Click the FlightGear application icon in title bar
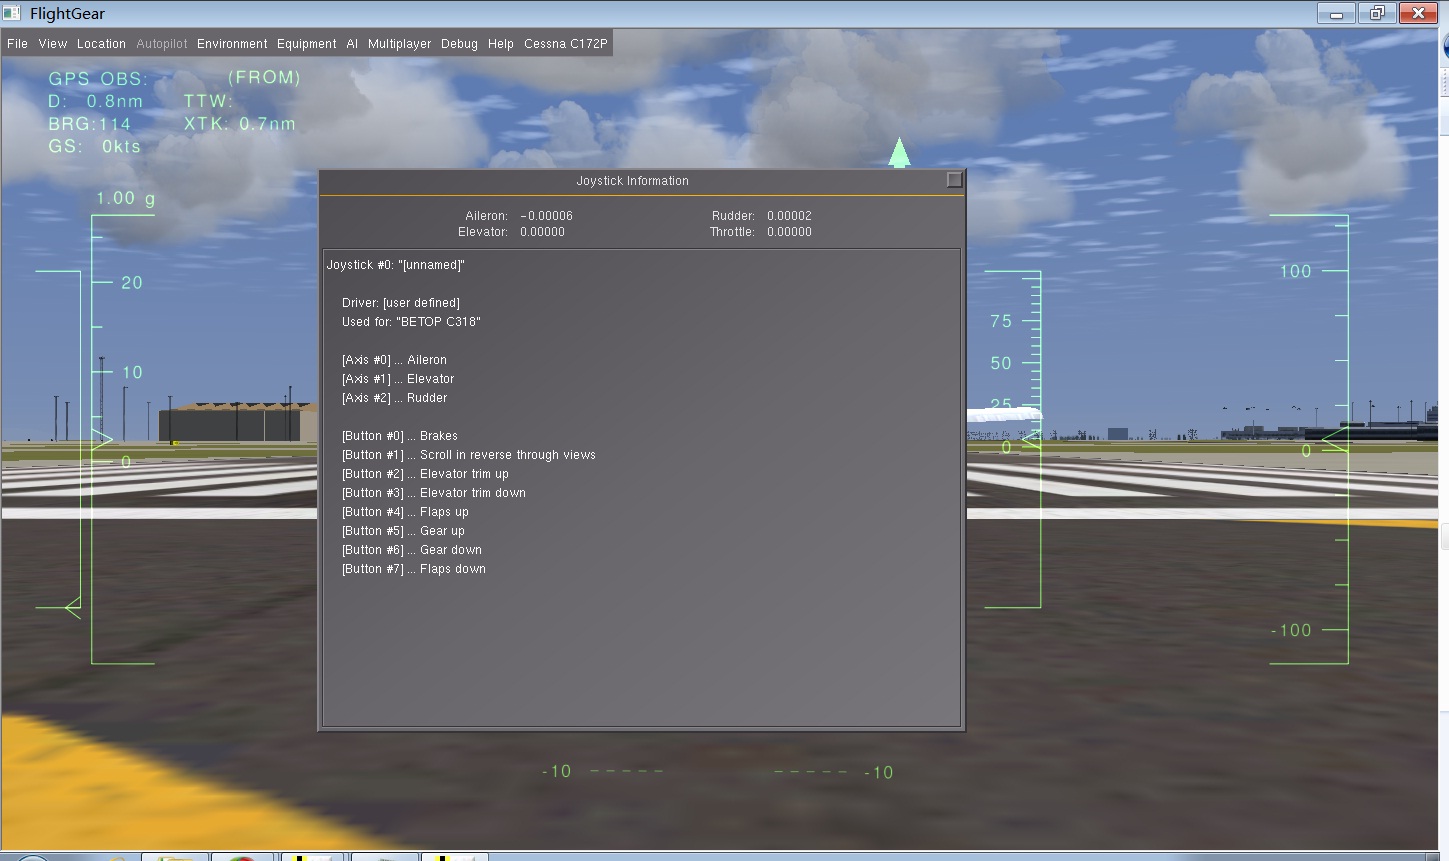This screenshot has width=1449, height=861. (x=12, y=13)
